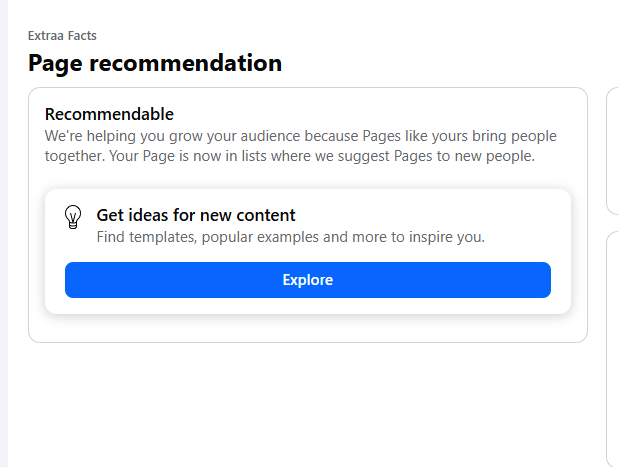Click the gray sidebar strip on the left edge
Viewport: 618px width, 467px height.
(x=3, y=250)
